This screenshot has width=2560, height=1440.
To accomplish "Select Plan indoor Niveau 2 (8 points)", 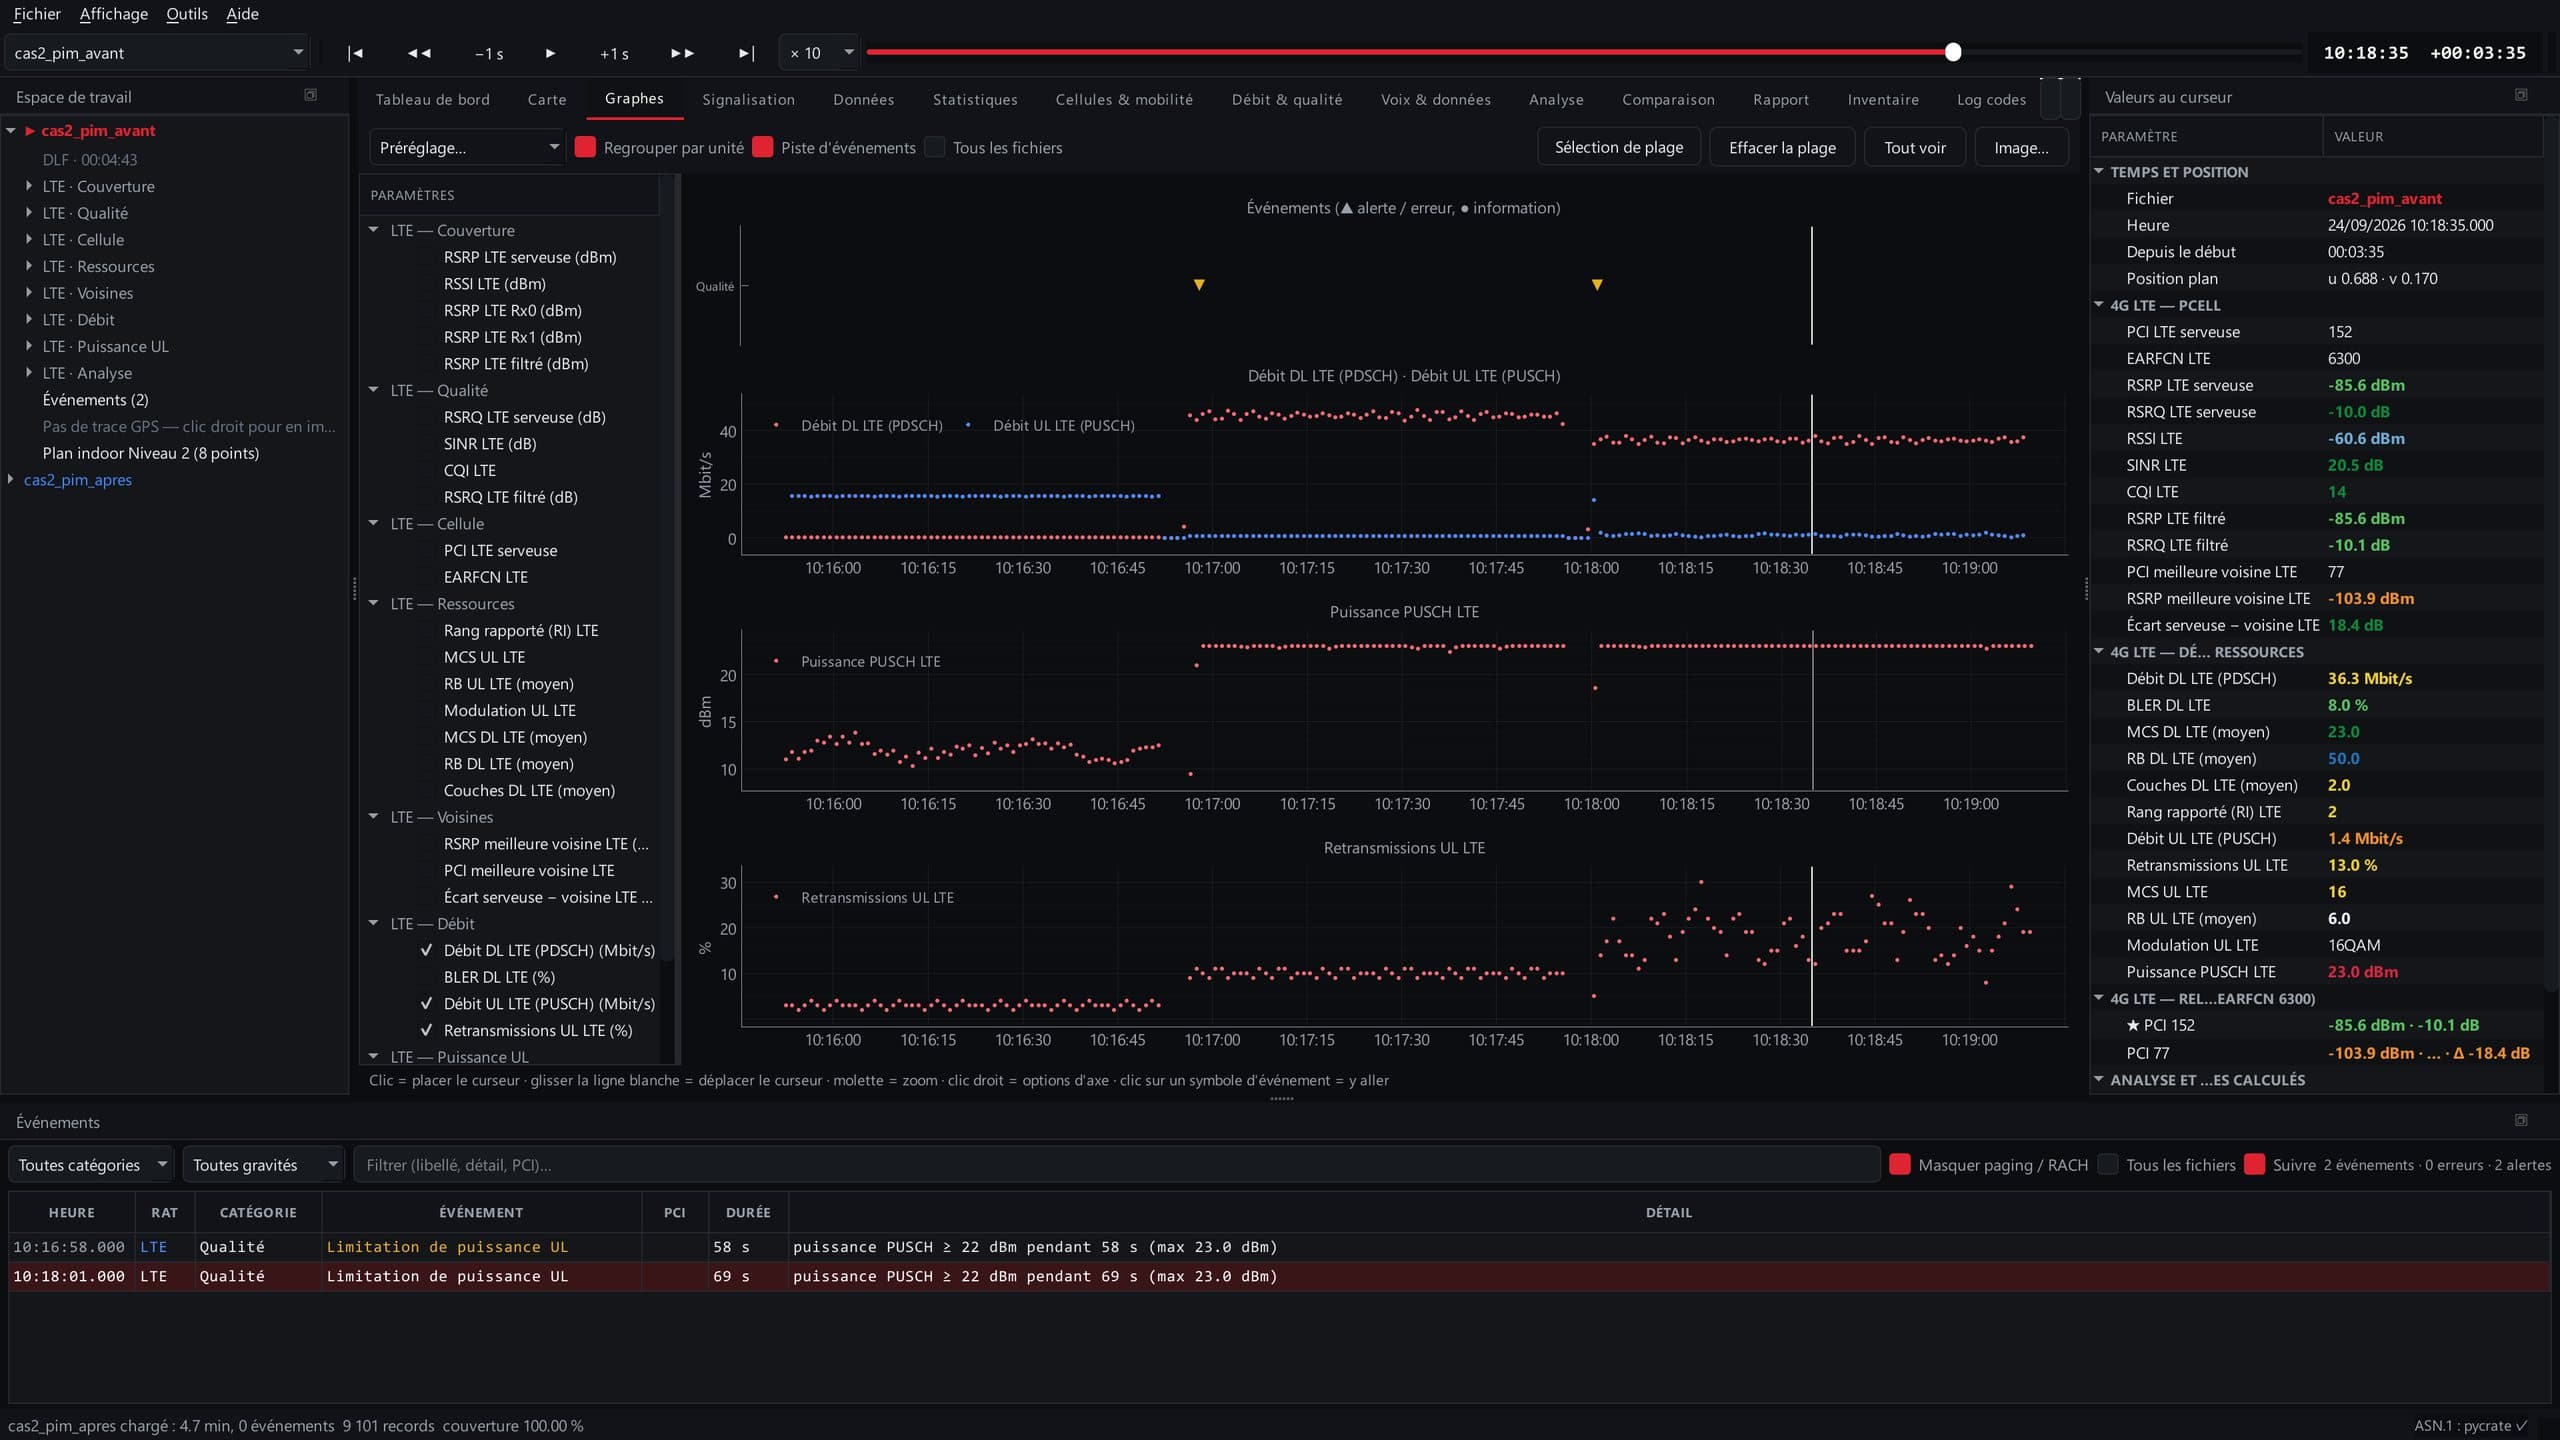I will click(151, 453).
